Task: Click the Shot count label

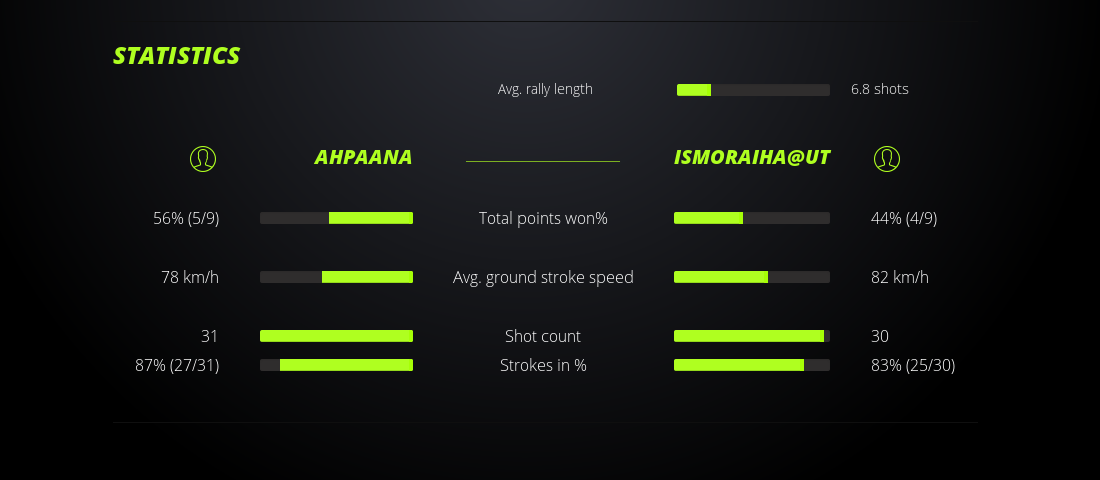Action: point(543,336)
